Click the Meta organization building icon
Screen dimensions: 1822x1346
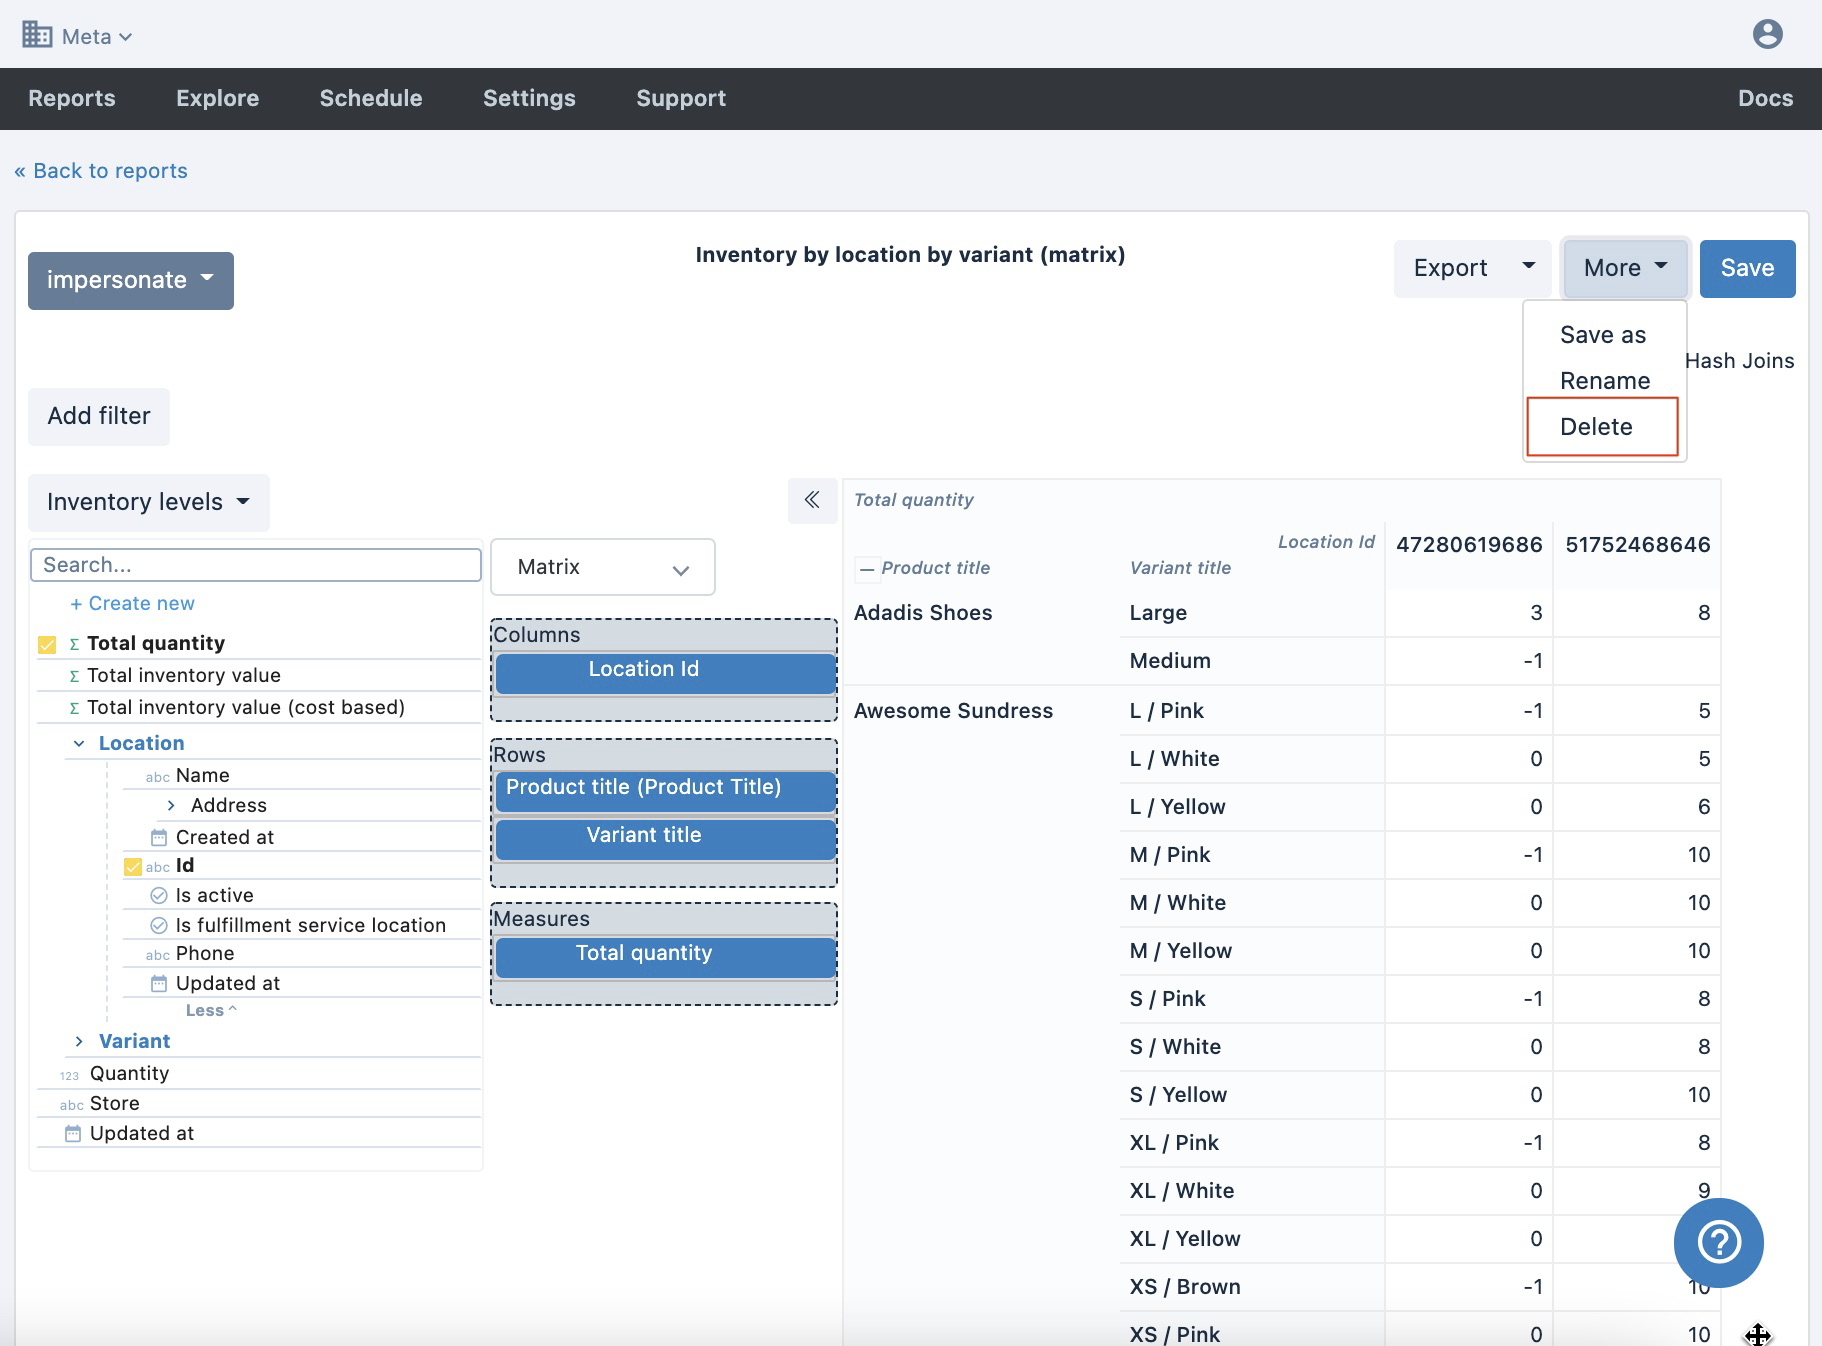37,35
